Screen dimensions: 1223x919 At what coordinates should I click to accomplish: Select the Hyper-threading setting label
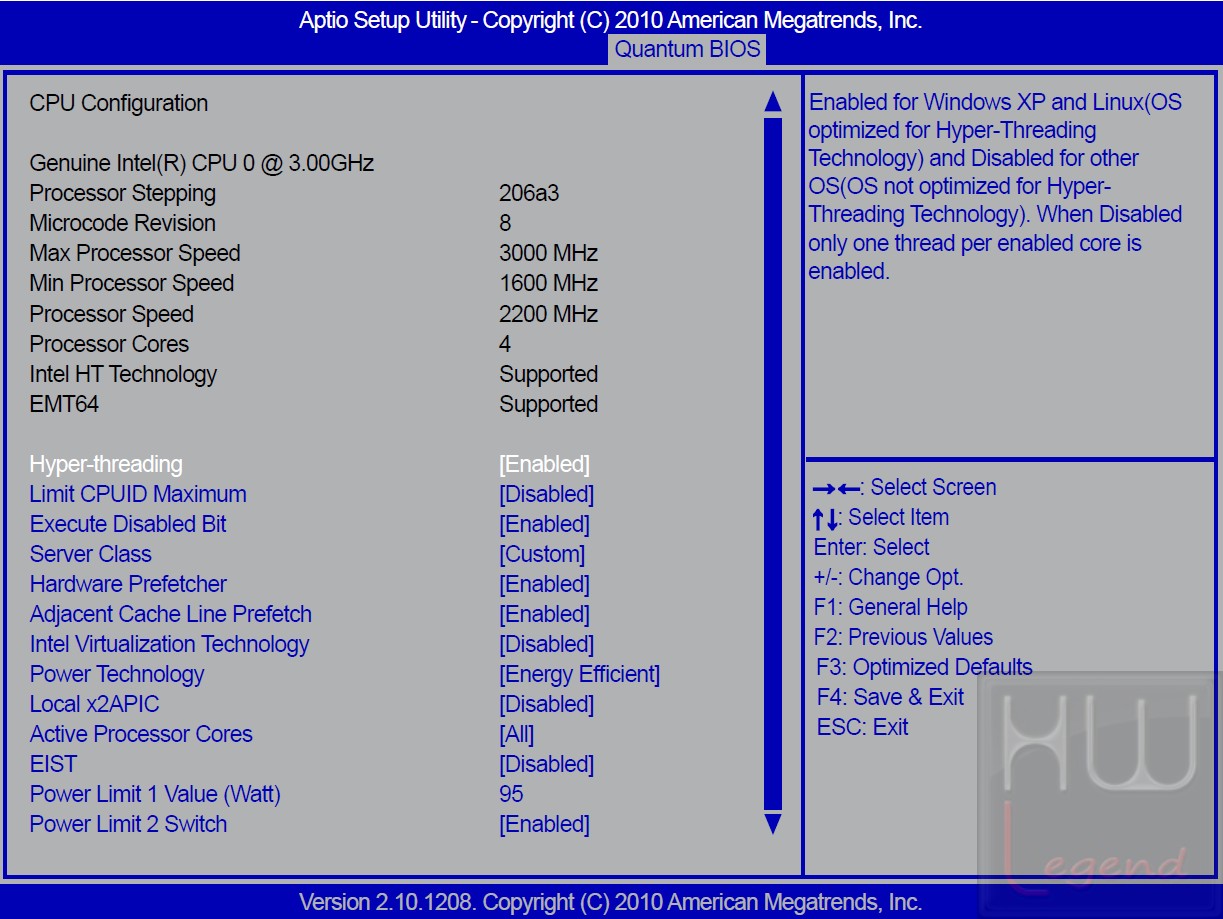[106, 464]
